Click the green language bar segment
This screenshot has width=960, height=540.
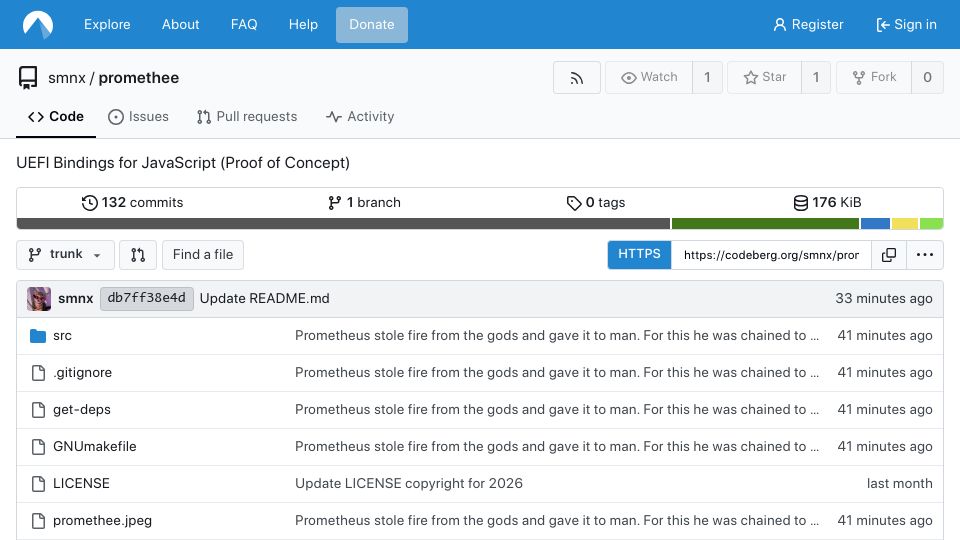(765, 224)
